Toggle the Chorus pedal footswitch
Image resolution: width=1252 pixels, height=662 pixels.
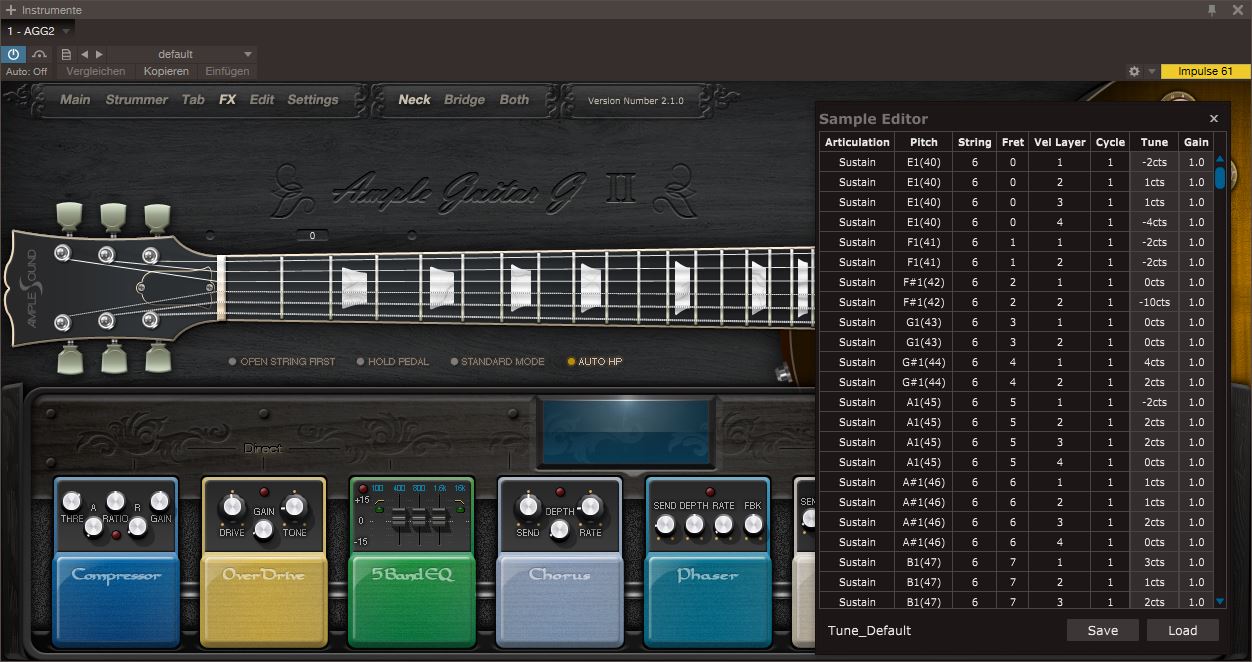(559, 600)
